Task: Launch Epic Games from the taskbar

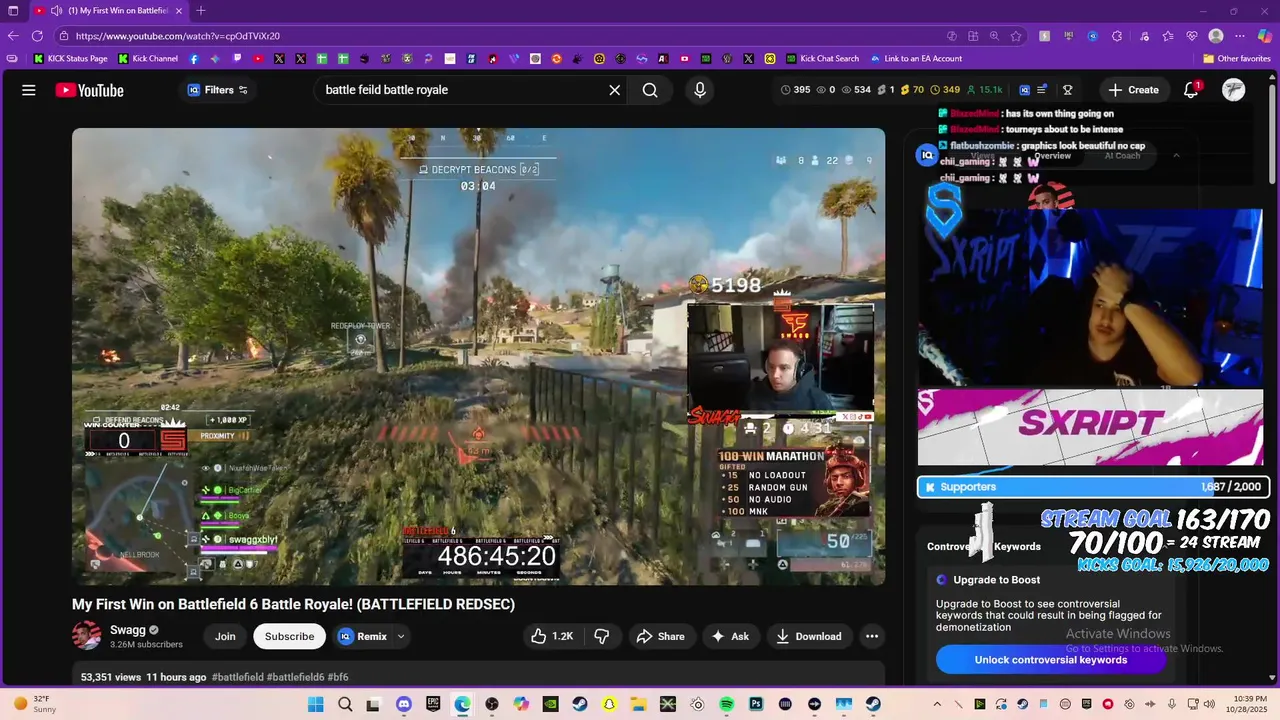Action: [x=433, y=704]
